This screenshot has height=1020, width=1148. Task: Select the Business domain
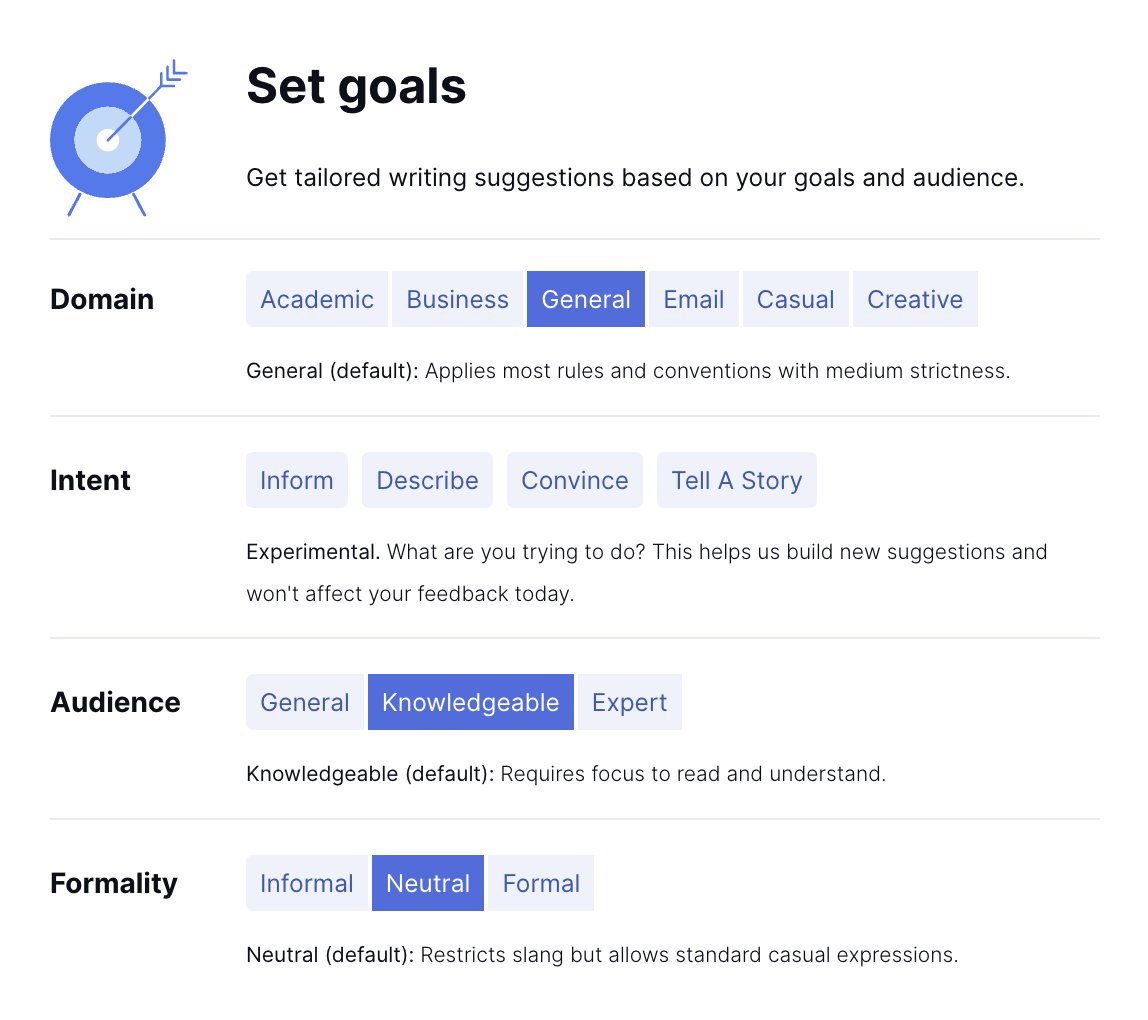coord(457,299)
